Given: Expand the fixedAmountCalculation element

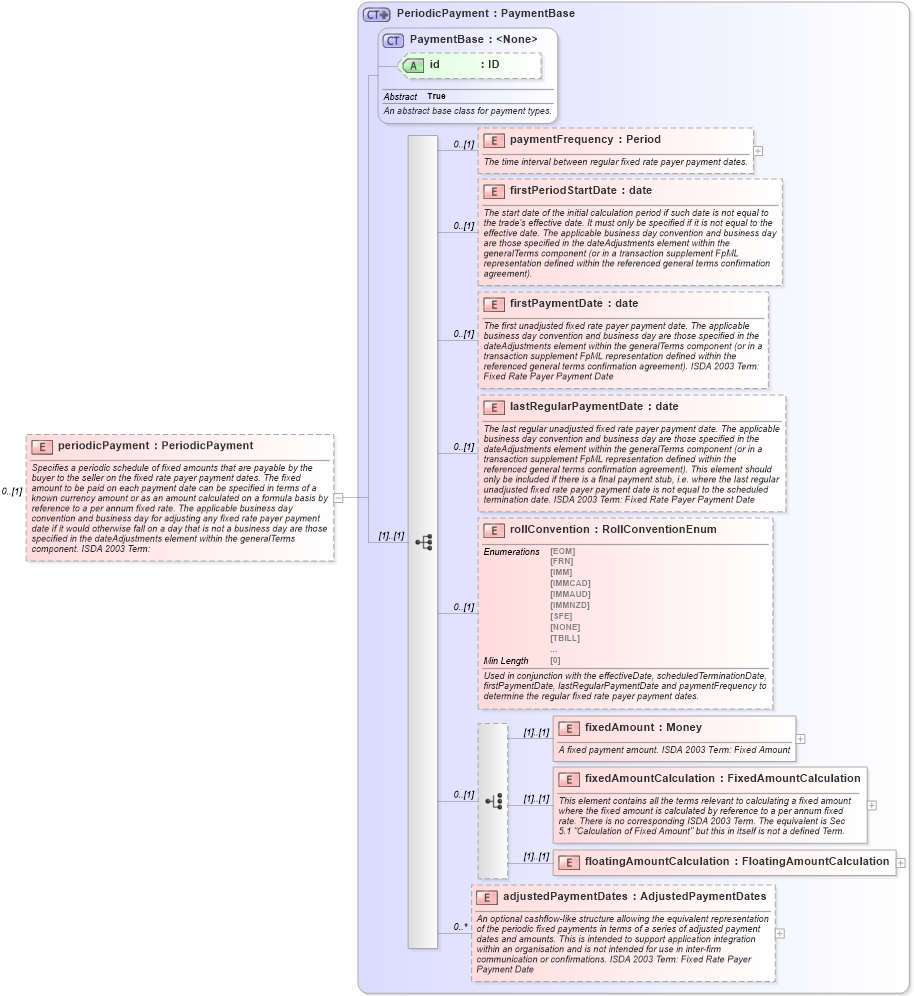Looking at the screenshot, I should pyautogui.click(x=871, y=805).
